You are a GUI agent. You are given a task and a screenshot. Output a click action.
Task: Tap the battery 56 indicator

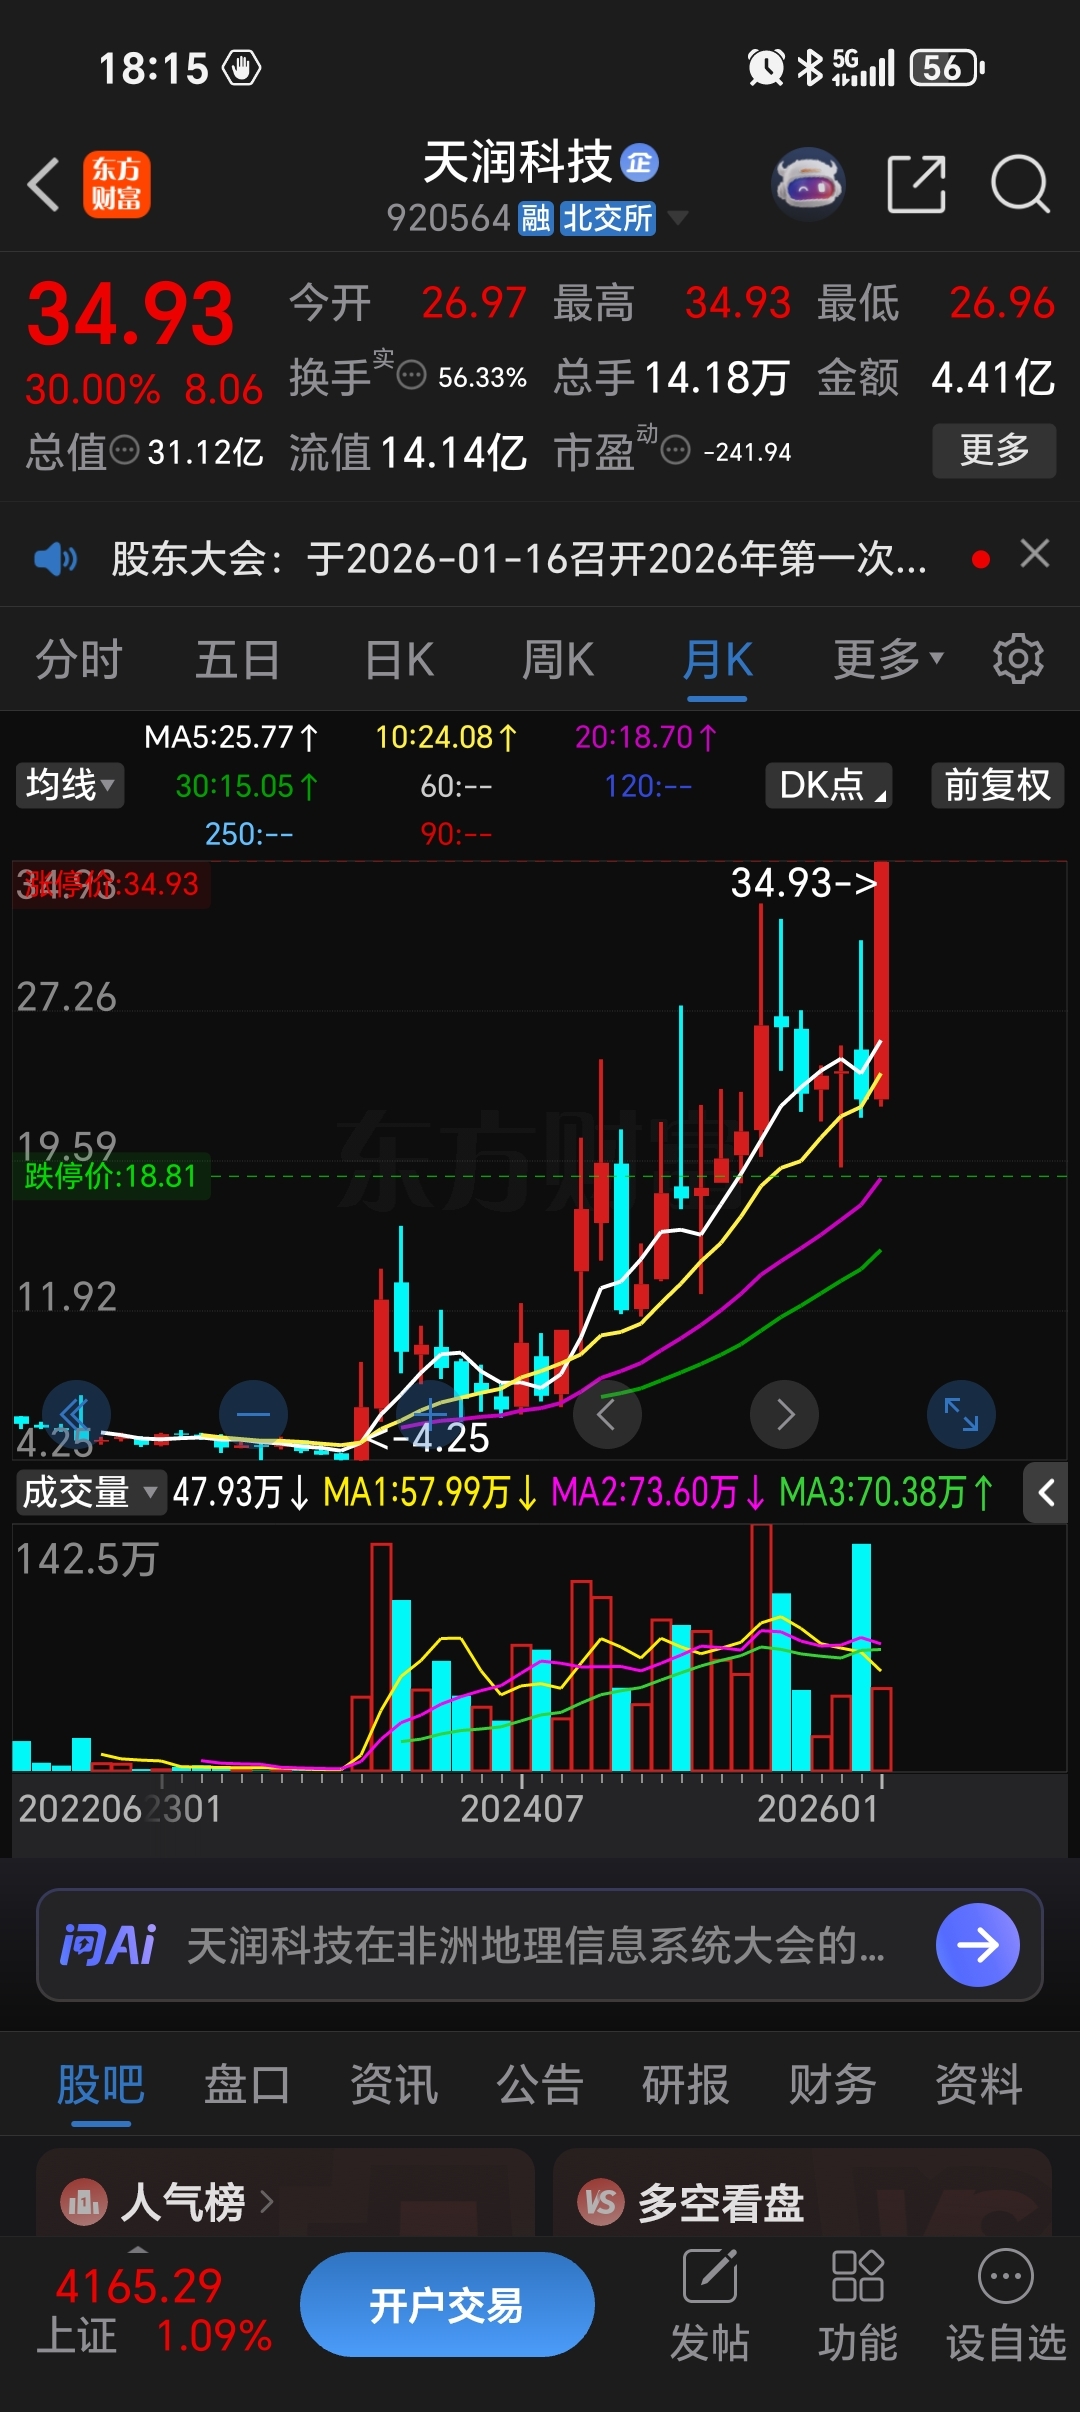[x=946, y=68]
